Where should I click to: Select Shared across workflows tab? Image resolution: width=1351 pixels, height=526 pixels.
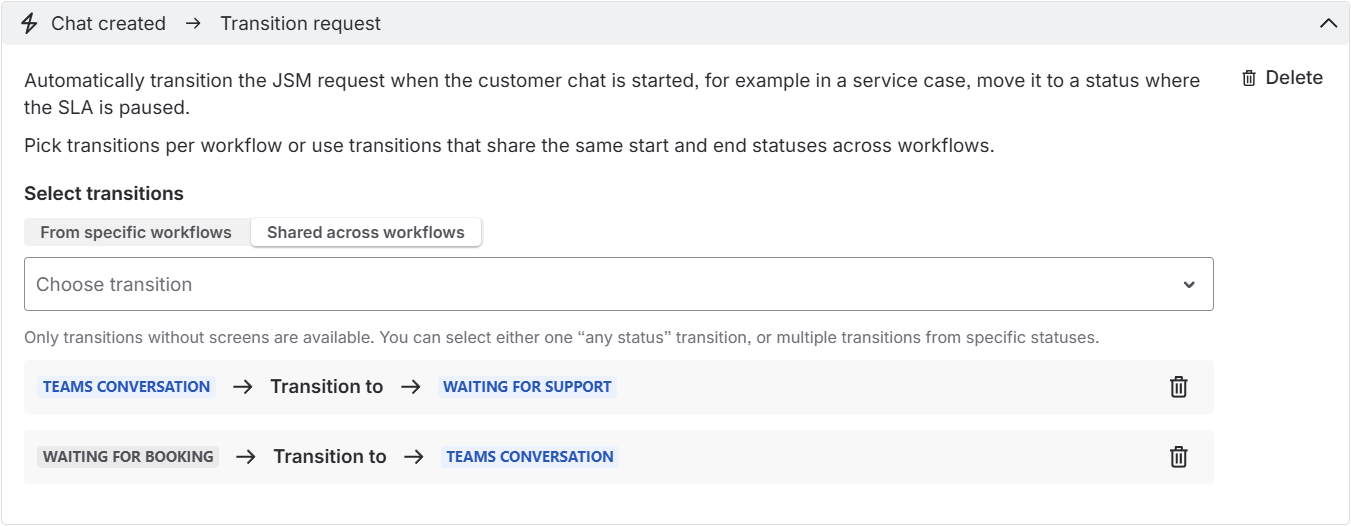[365, 232]
